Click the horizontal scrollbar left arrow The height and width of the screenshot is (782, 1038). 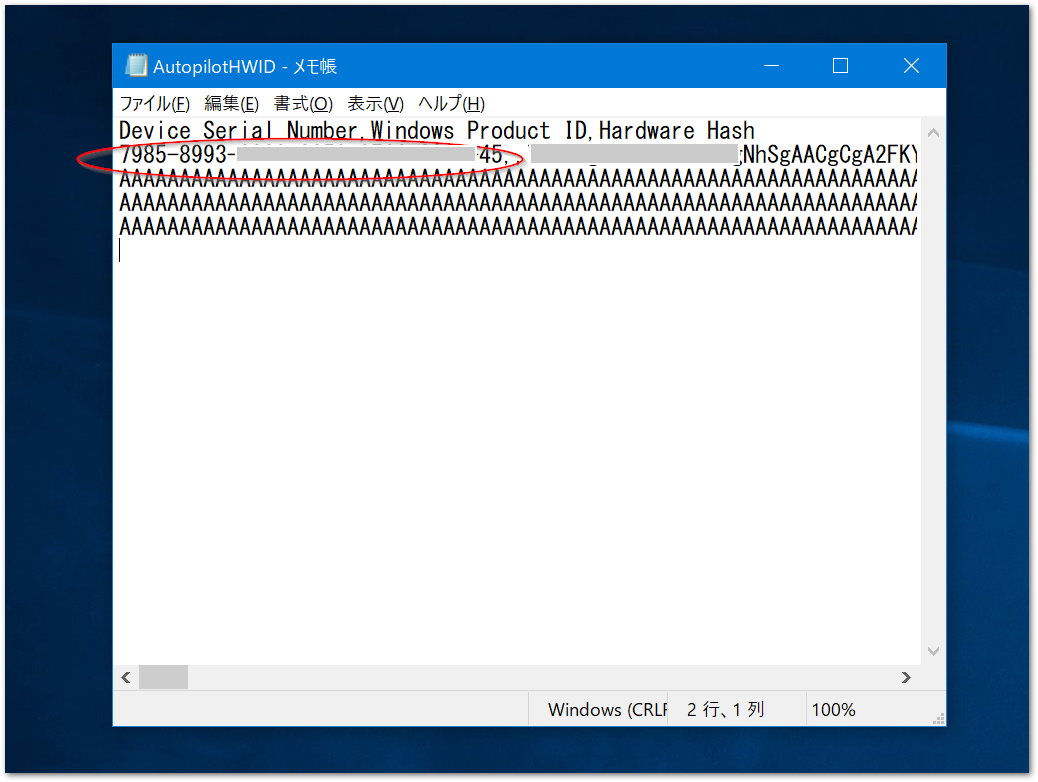point(126,677)
